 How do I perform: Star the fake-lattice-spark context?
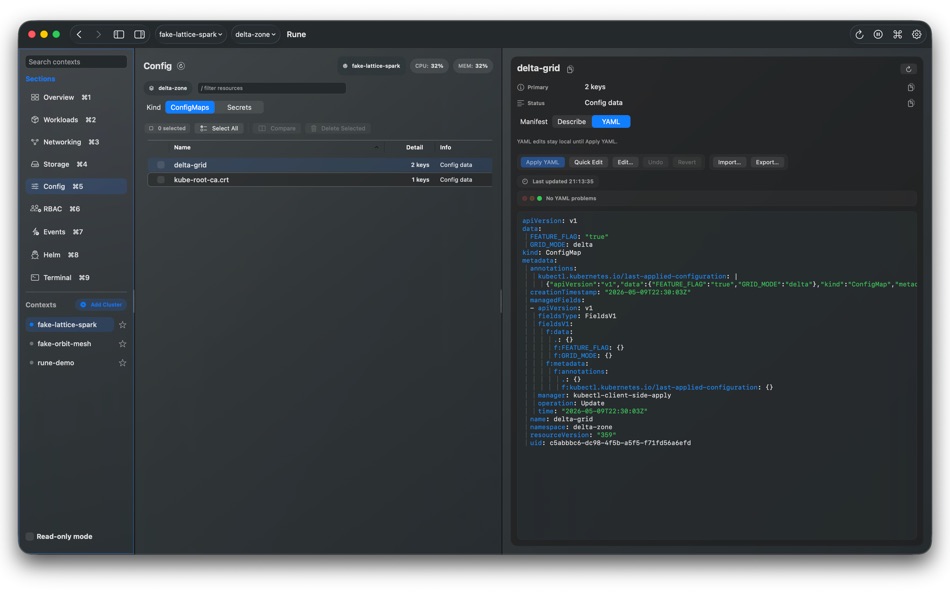point(122,325)
